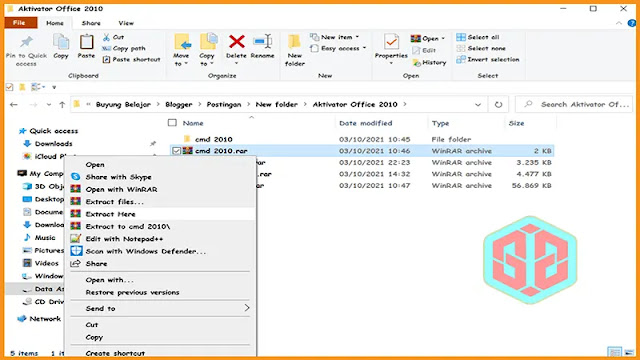Switch to the View tab

click(126, 23)
